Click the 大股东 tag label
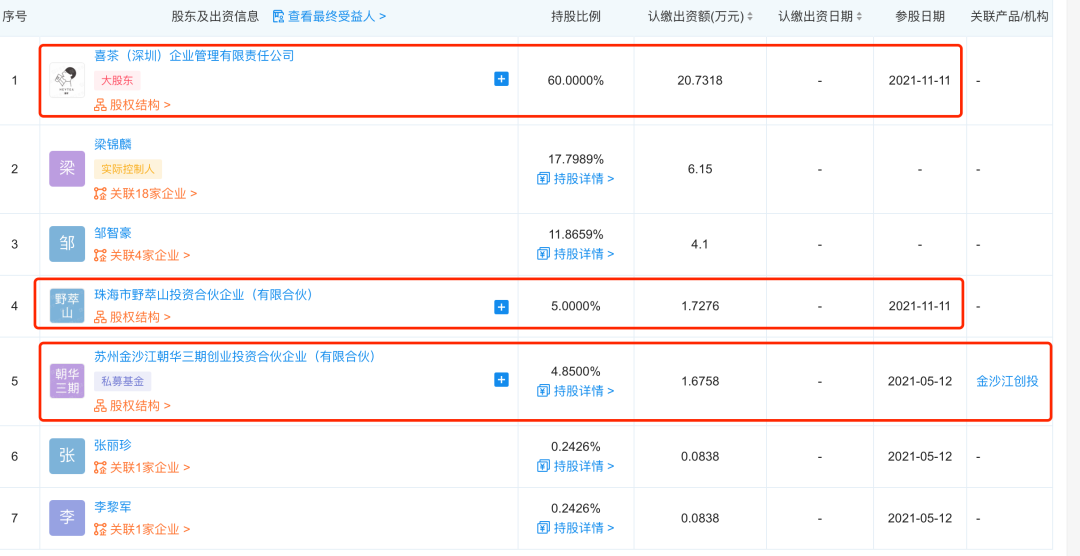 coord(118,80)
